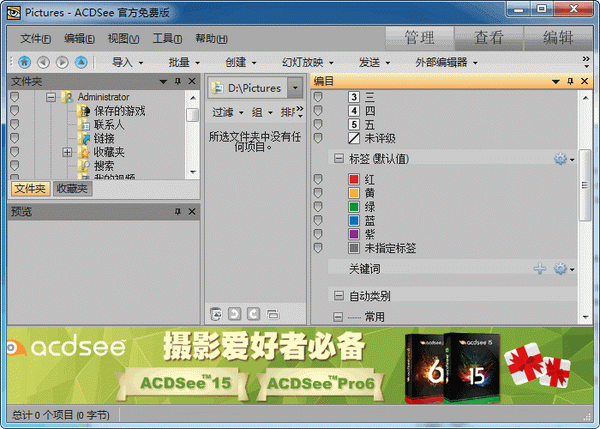Collapse the 自动类别 section
The height and width of the screenshot is (429, 600).
(x=339, y=295)
